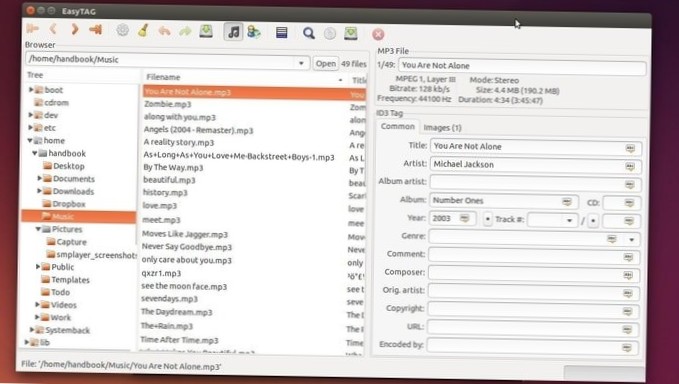Expand the boot folder in tree
Screen dimensions: 679x384
pos(31,90)
